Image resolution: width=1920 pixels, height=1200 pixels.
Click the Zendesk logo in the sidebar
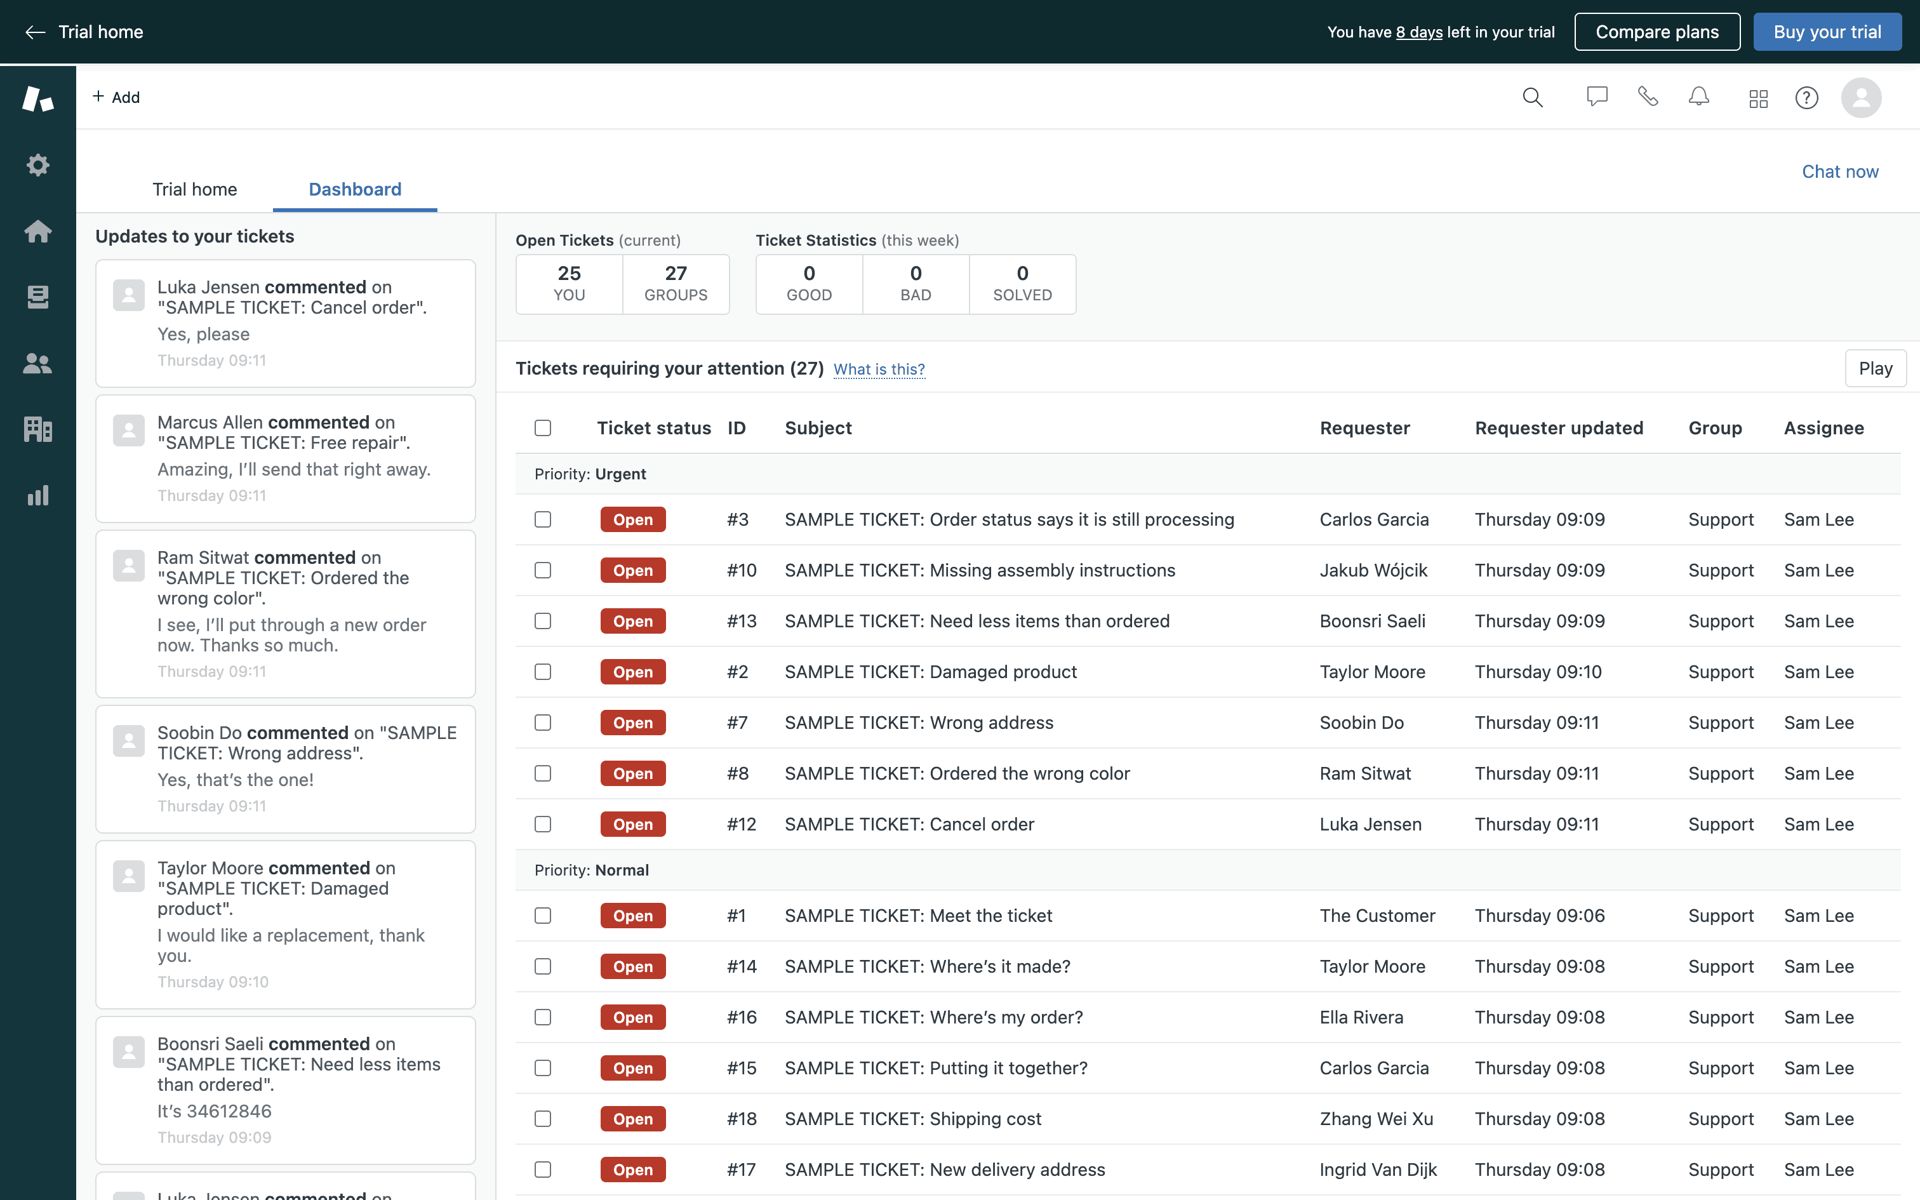38,98
